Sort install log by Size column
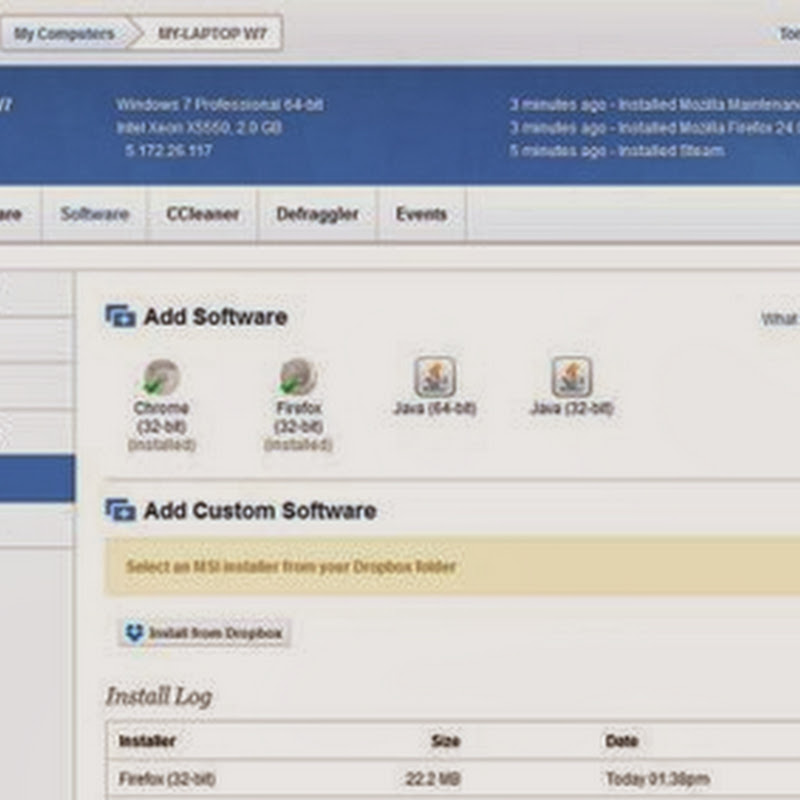800x800 pixels. (445, 741)
